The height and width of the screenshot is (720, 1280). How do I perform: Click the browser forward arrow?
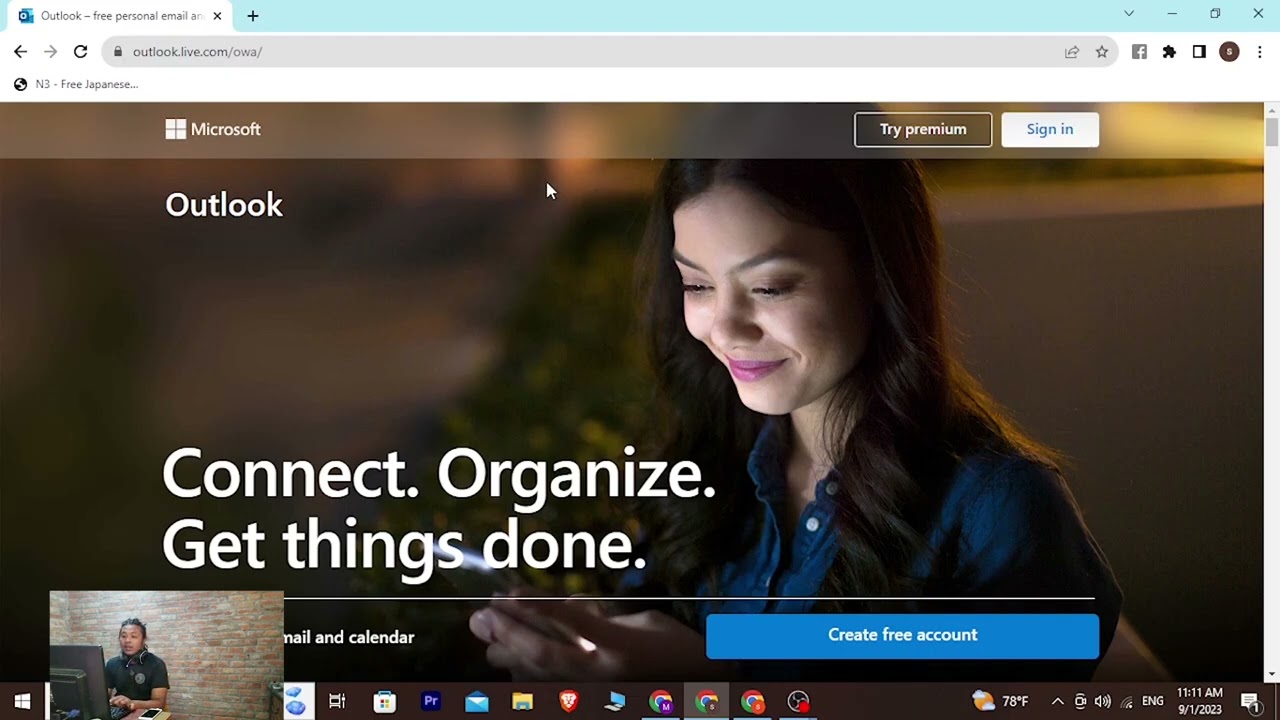tap(50, 52)
